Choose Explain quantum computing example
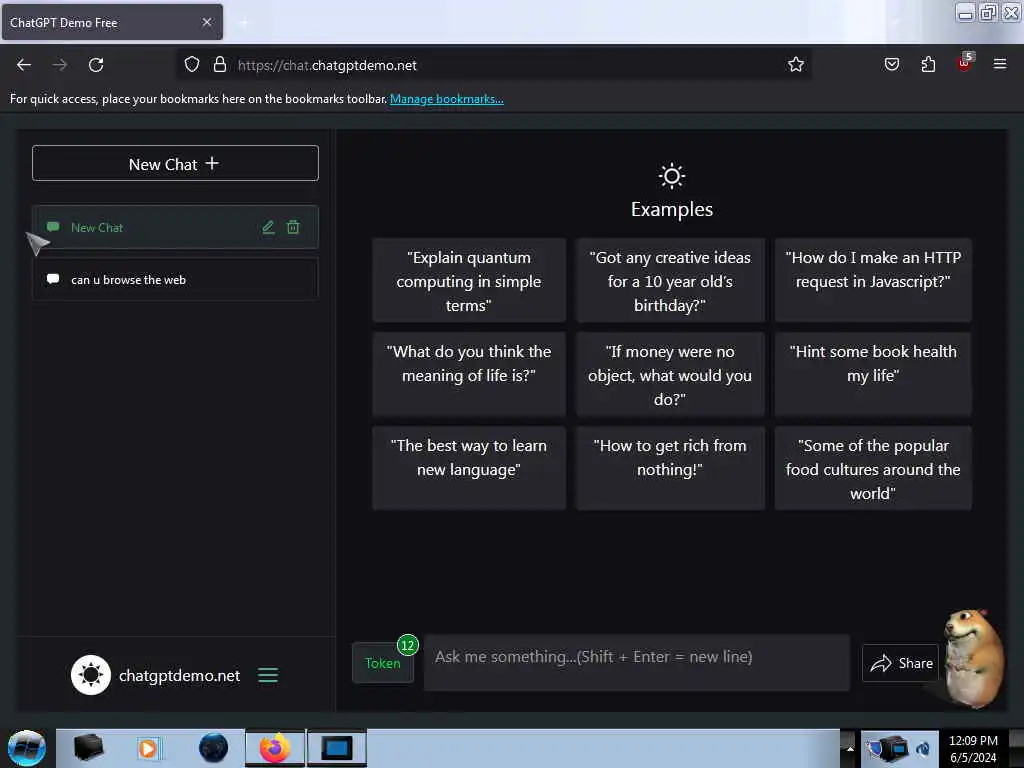 point(469,281)
